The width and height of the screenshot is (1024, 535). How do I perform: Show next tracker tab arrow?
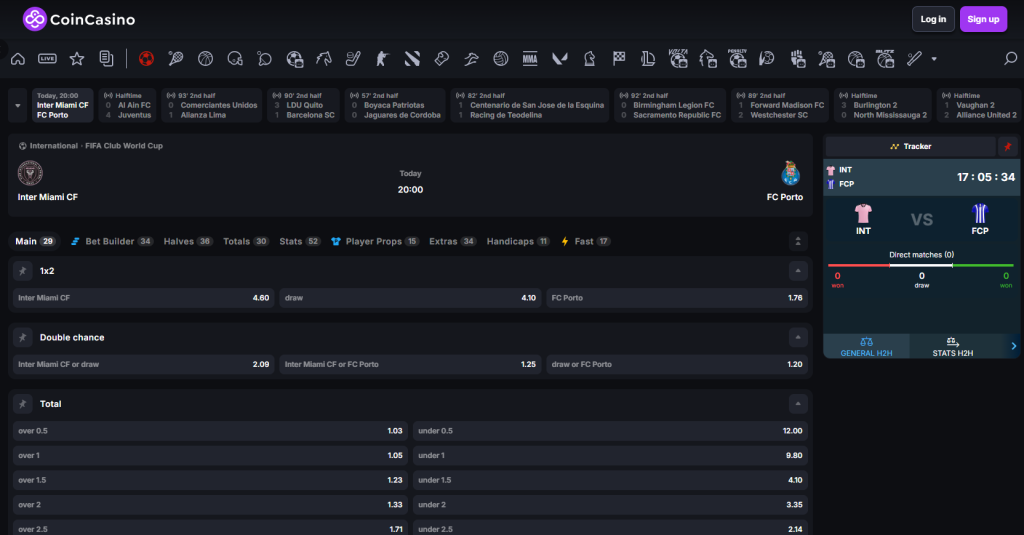point(1014,346)
